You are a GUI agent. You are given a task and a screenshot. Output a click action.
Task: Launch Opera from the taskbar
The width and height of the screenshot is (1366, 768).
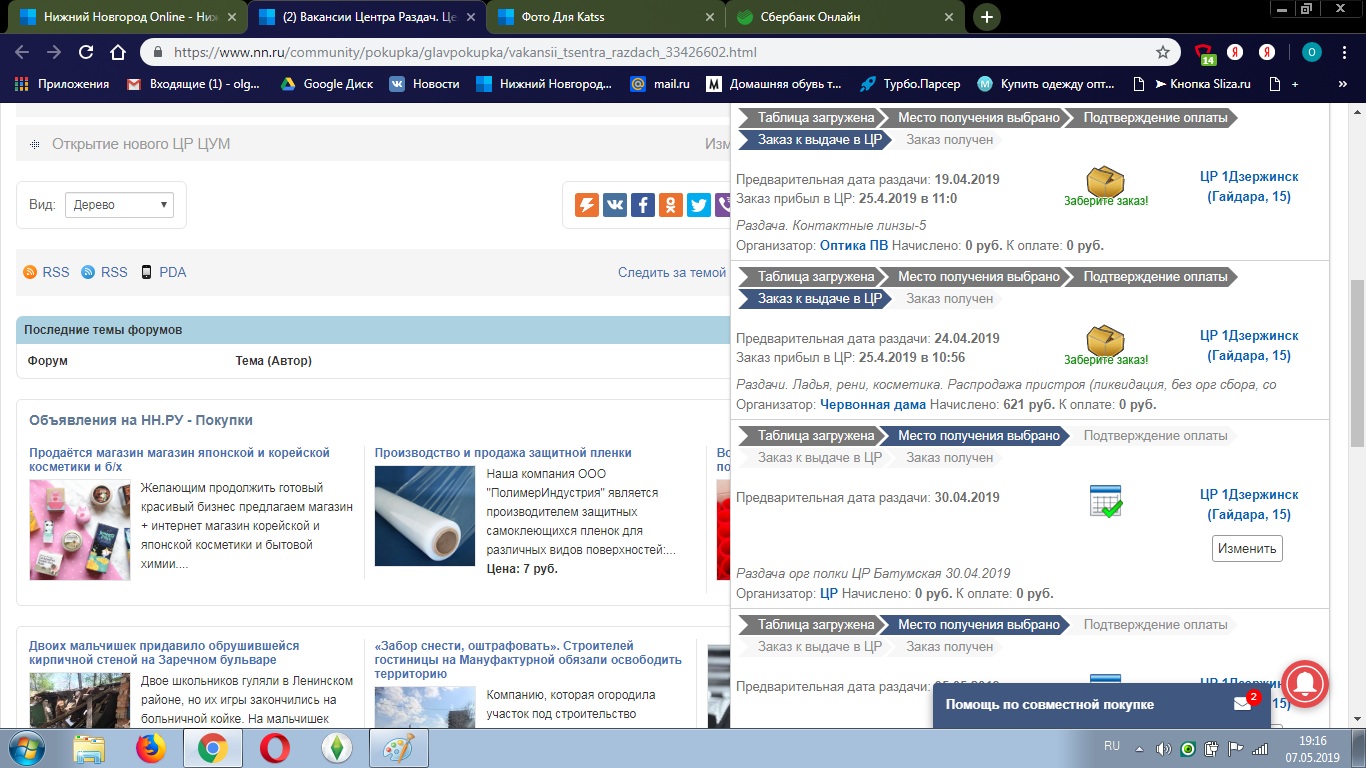pyautogui.click(x=274, y=748)
